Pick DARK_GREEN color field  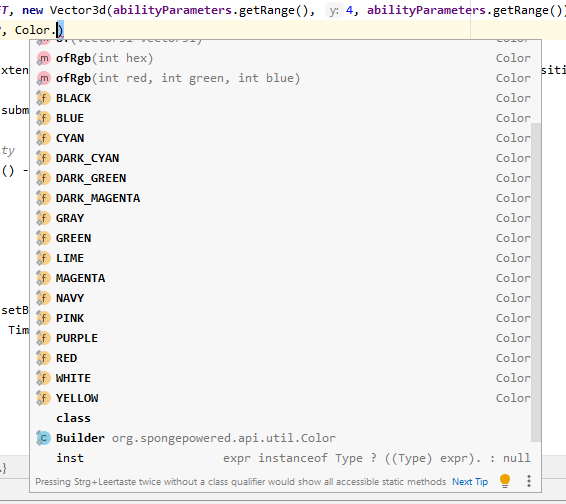283,178
